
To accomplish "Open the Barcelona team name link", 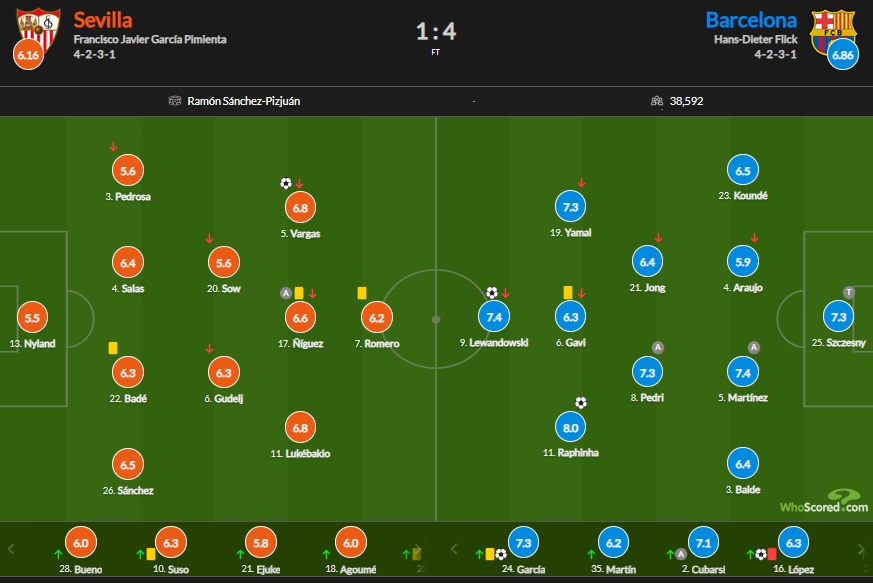I will 751,20.
